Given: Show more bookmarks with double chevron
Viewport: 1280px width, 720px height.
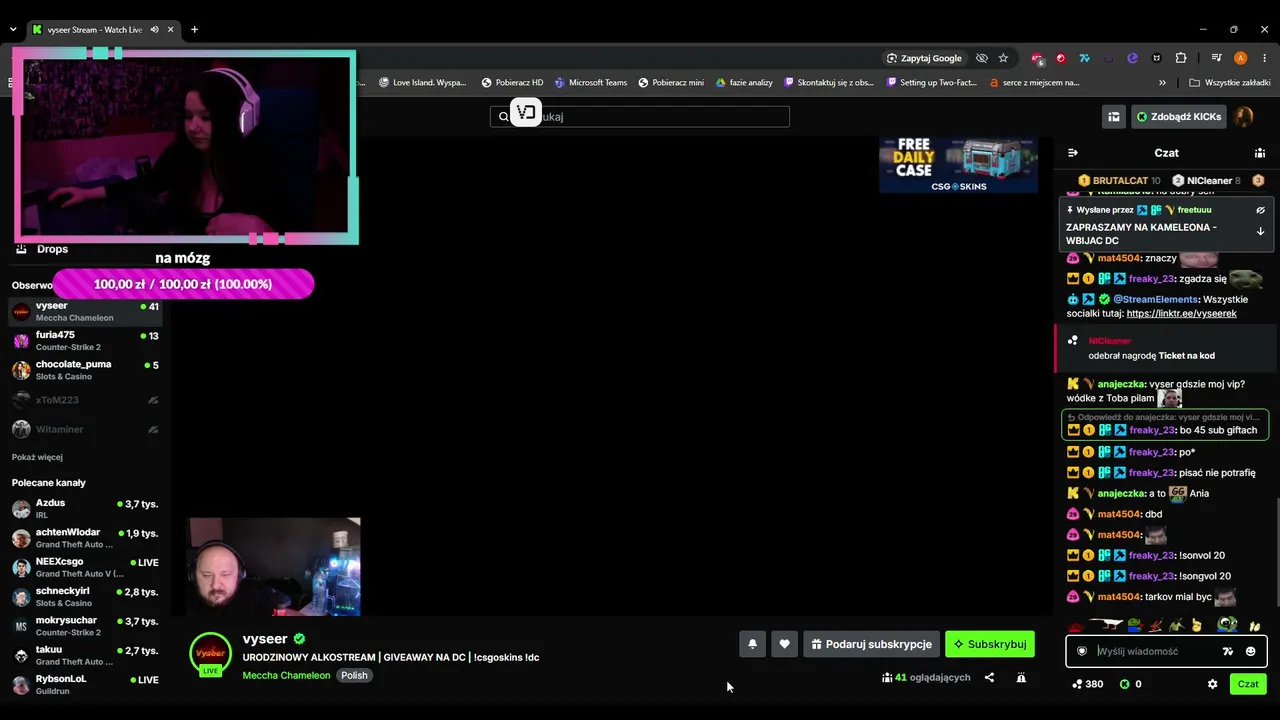Looking at the screenshot, I should click(1162, 83).
